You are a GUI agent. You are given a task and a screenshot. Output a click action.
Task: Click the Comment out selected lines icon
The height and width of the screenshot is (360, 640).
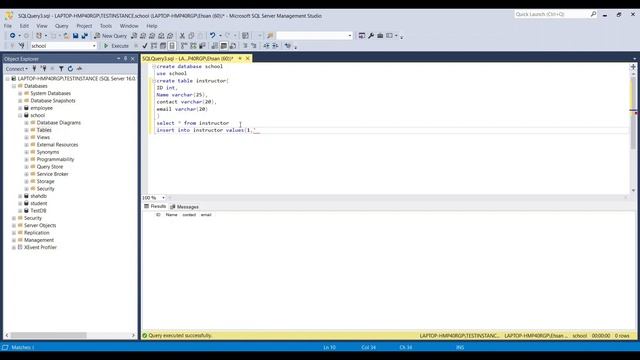(245, 46)
